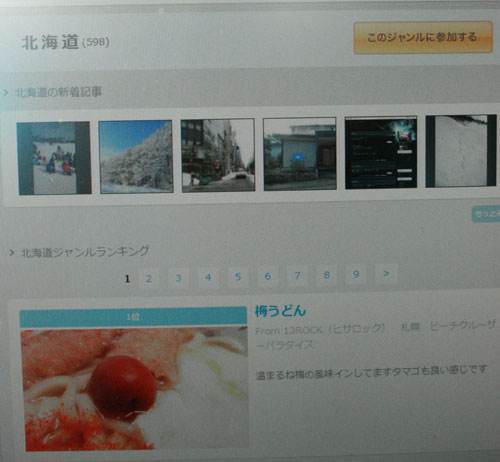Screen dimensions: 500x462
Task: Expand the 北海道ジャンルランキング section chevron
Action: coord(12,253)
